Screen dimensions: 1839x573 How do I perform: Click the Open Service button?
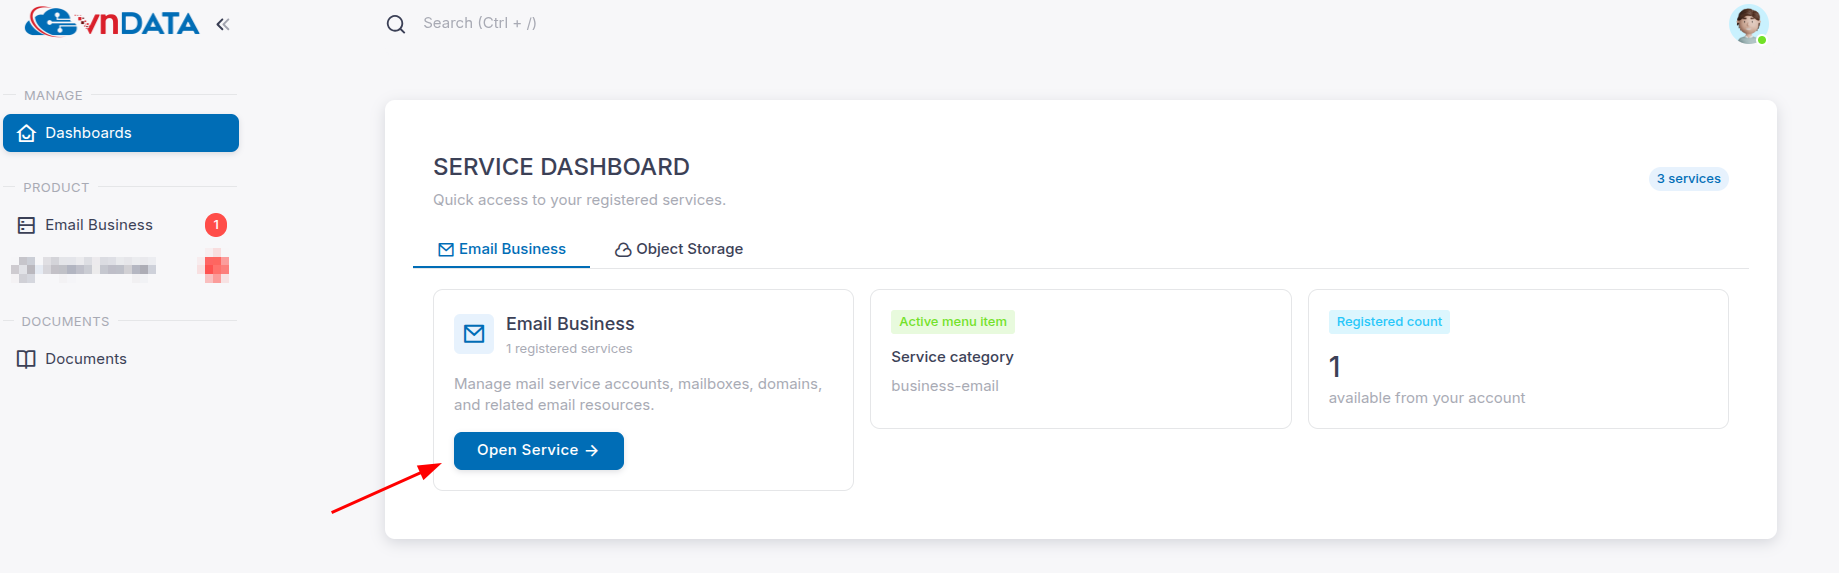539,451
